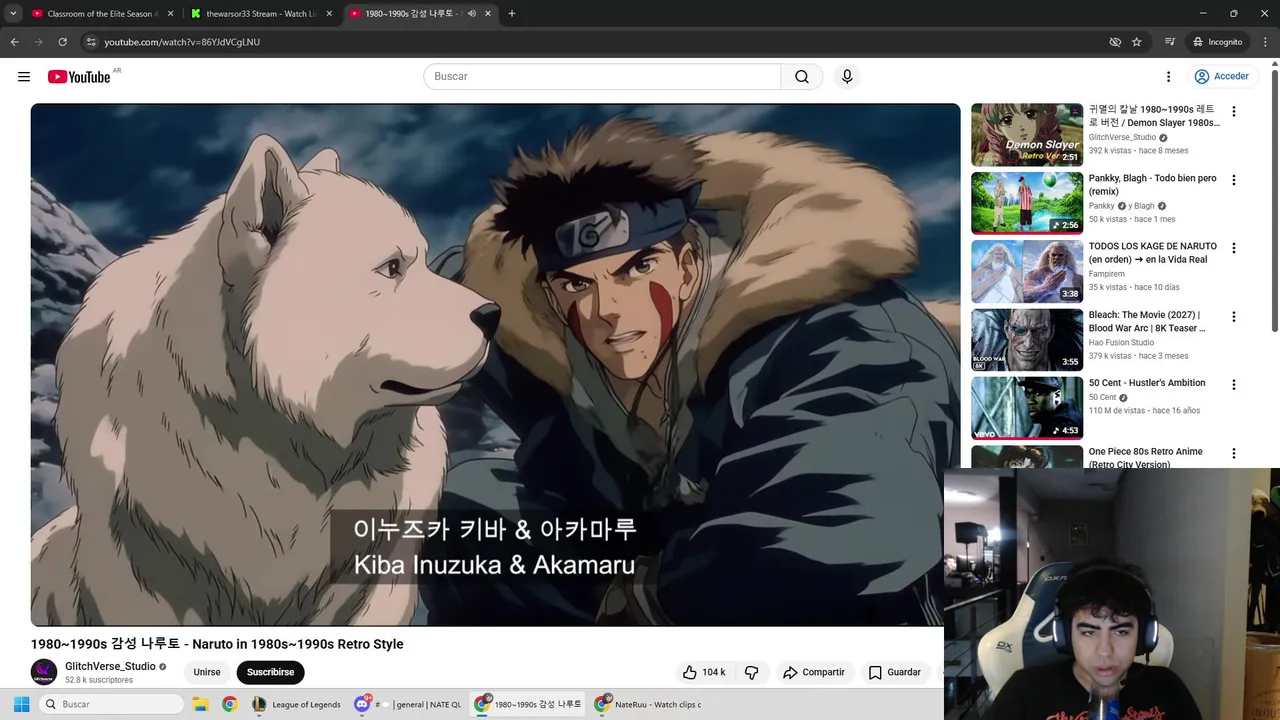Open TODOS LOS KAGE DE NARUTO thumbnail

(1027, 271)
